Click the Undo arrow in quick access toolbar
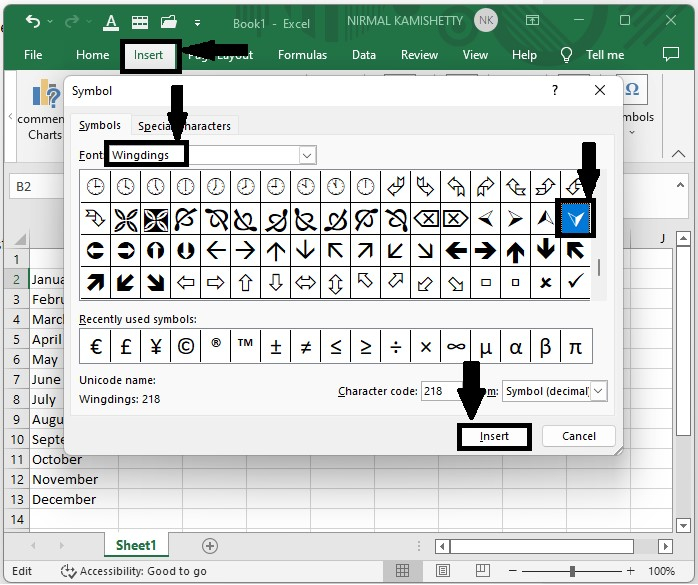Viewport: 698px width, 585px height. 33,21
